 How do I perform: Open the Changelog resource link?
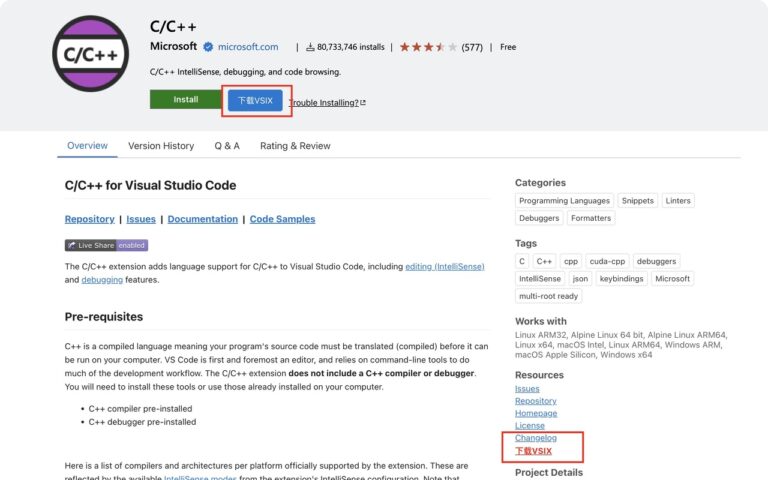[536, 438]
